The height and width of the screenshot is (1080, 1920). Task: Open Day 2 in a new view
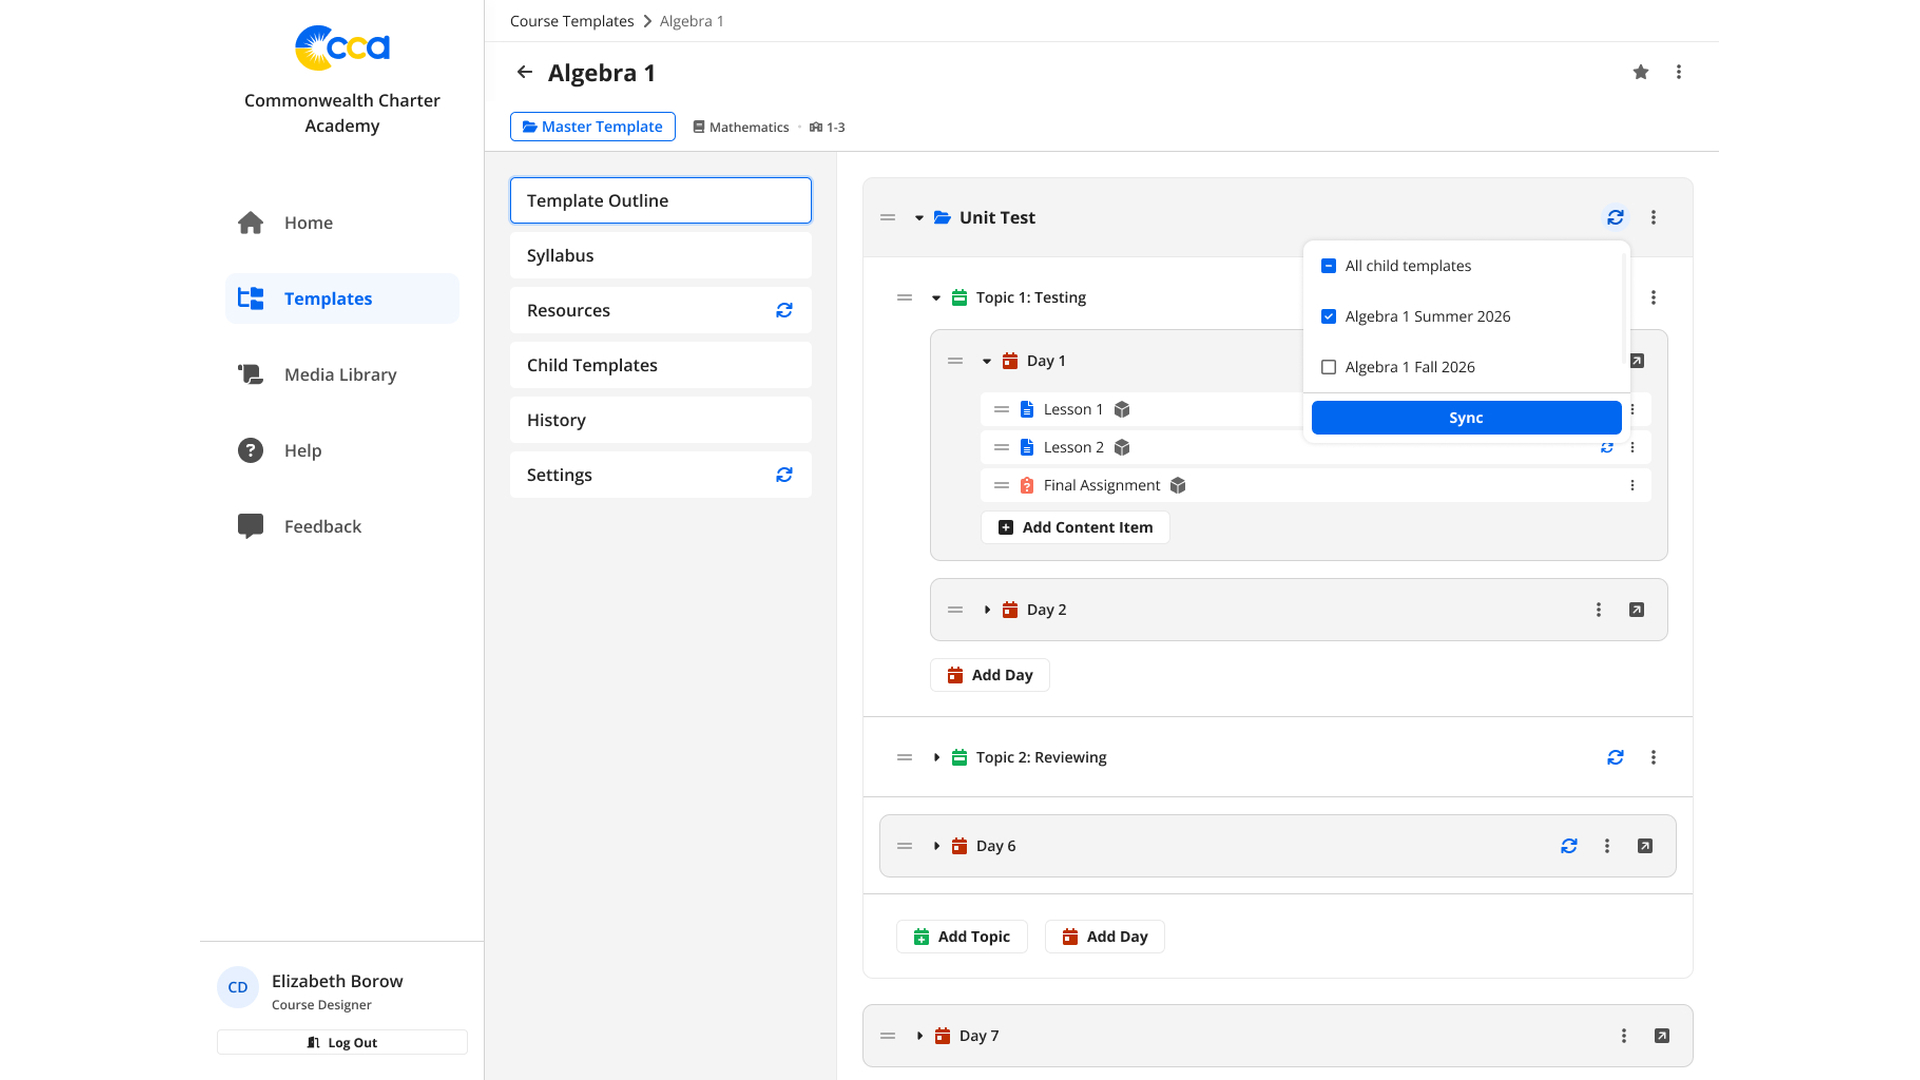pos(1637,609)
